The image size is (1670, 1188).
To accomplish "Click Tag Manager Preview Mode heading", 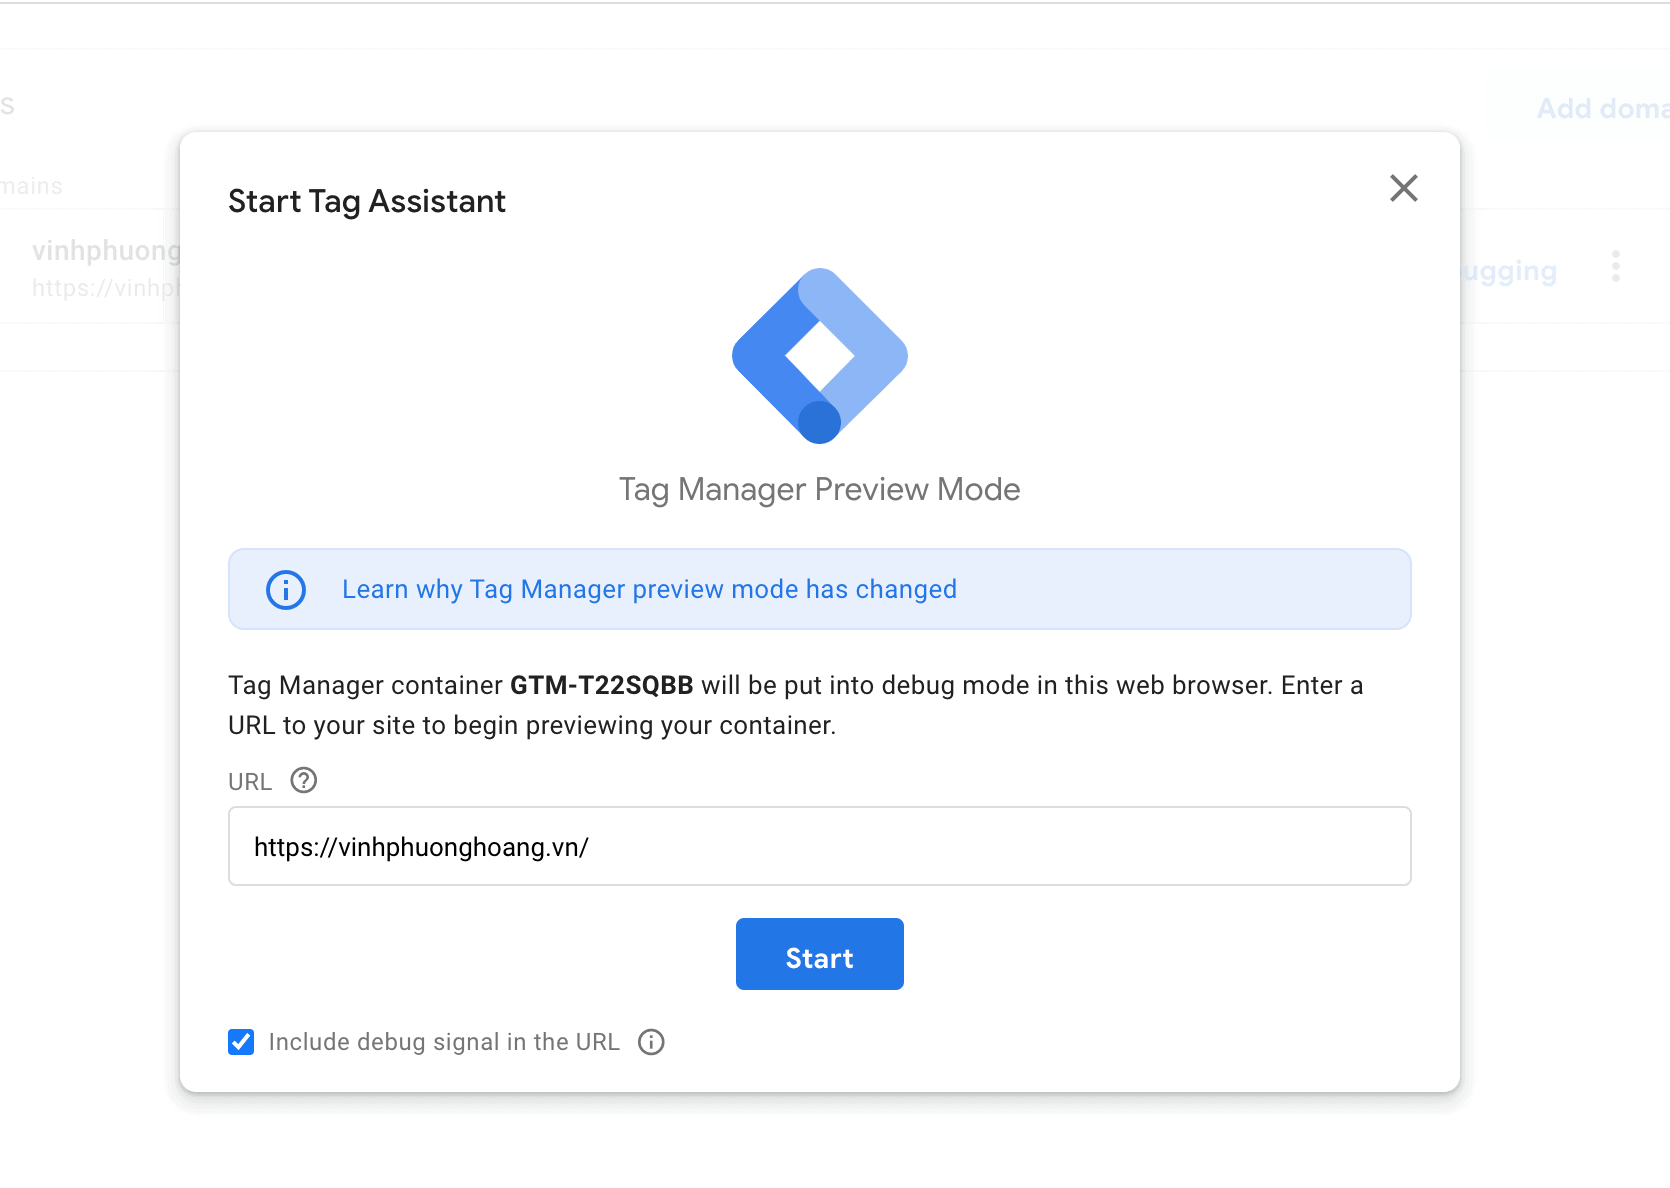I will 820,489.
